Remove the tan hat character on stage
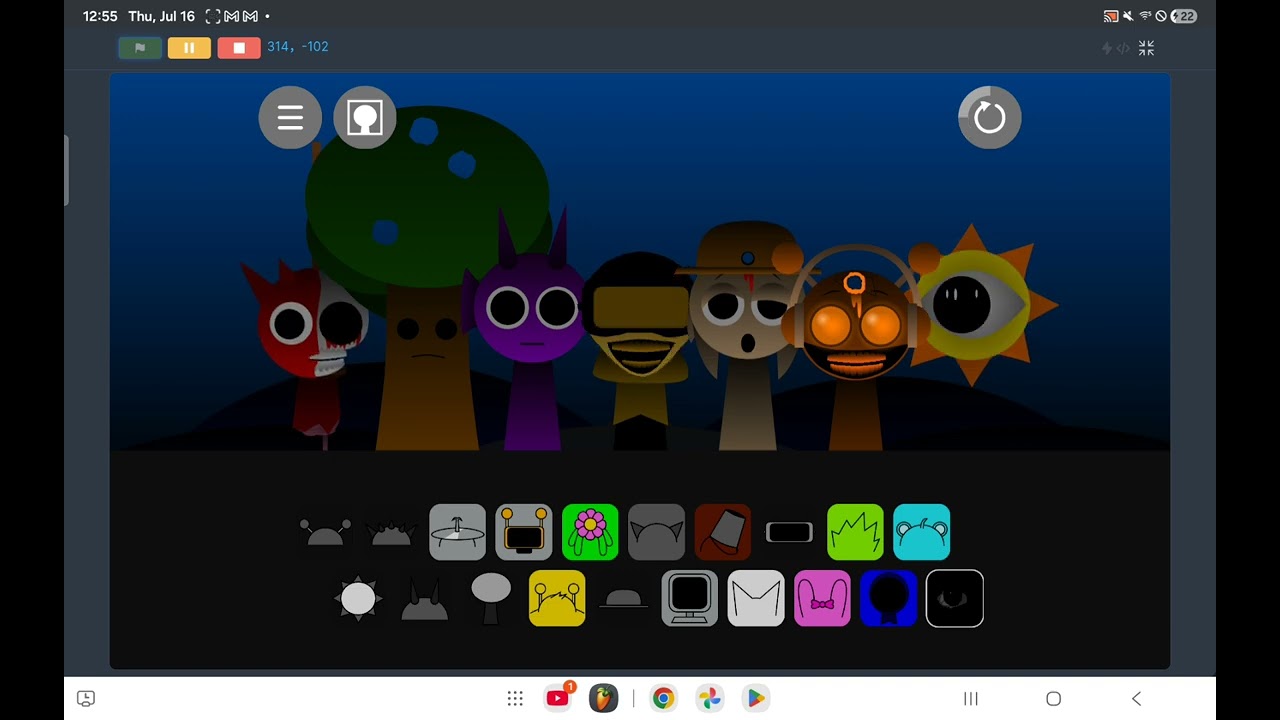 [747, 335]
